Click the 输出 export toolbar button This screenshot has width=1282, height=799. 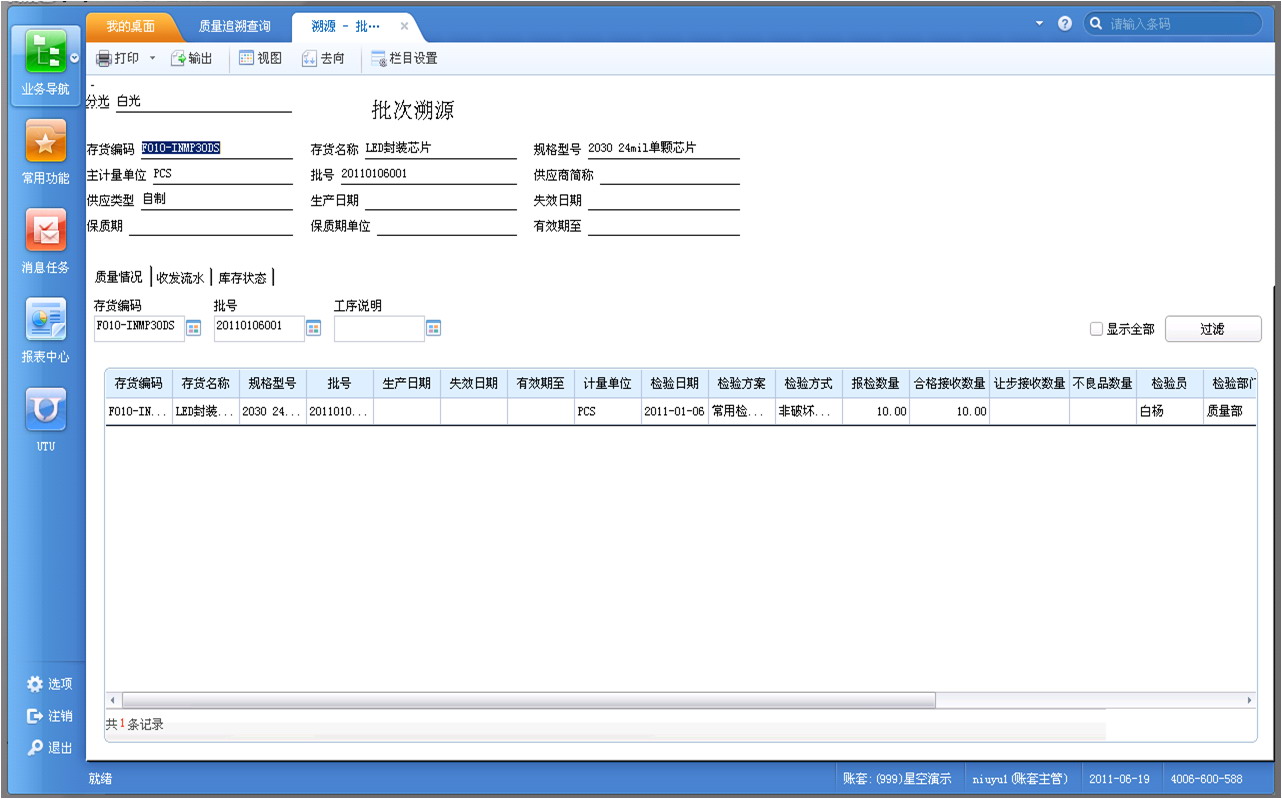tap(192, 59)
